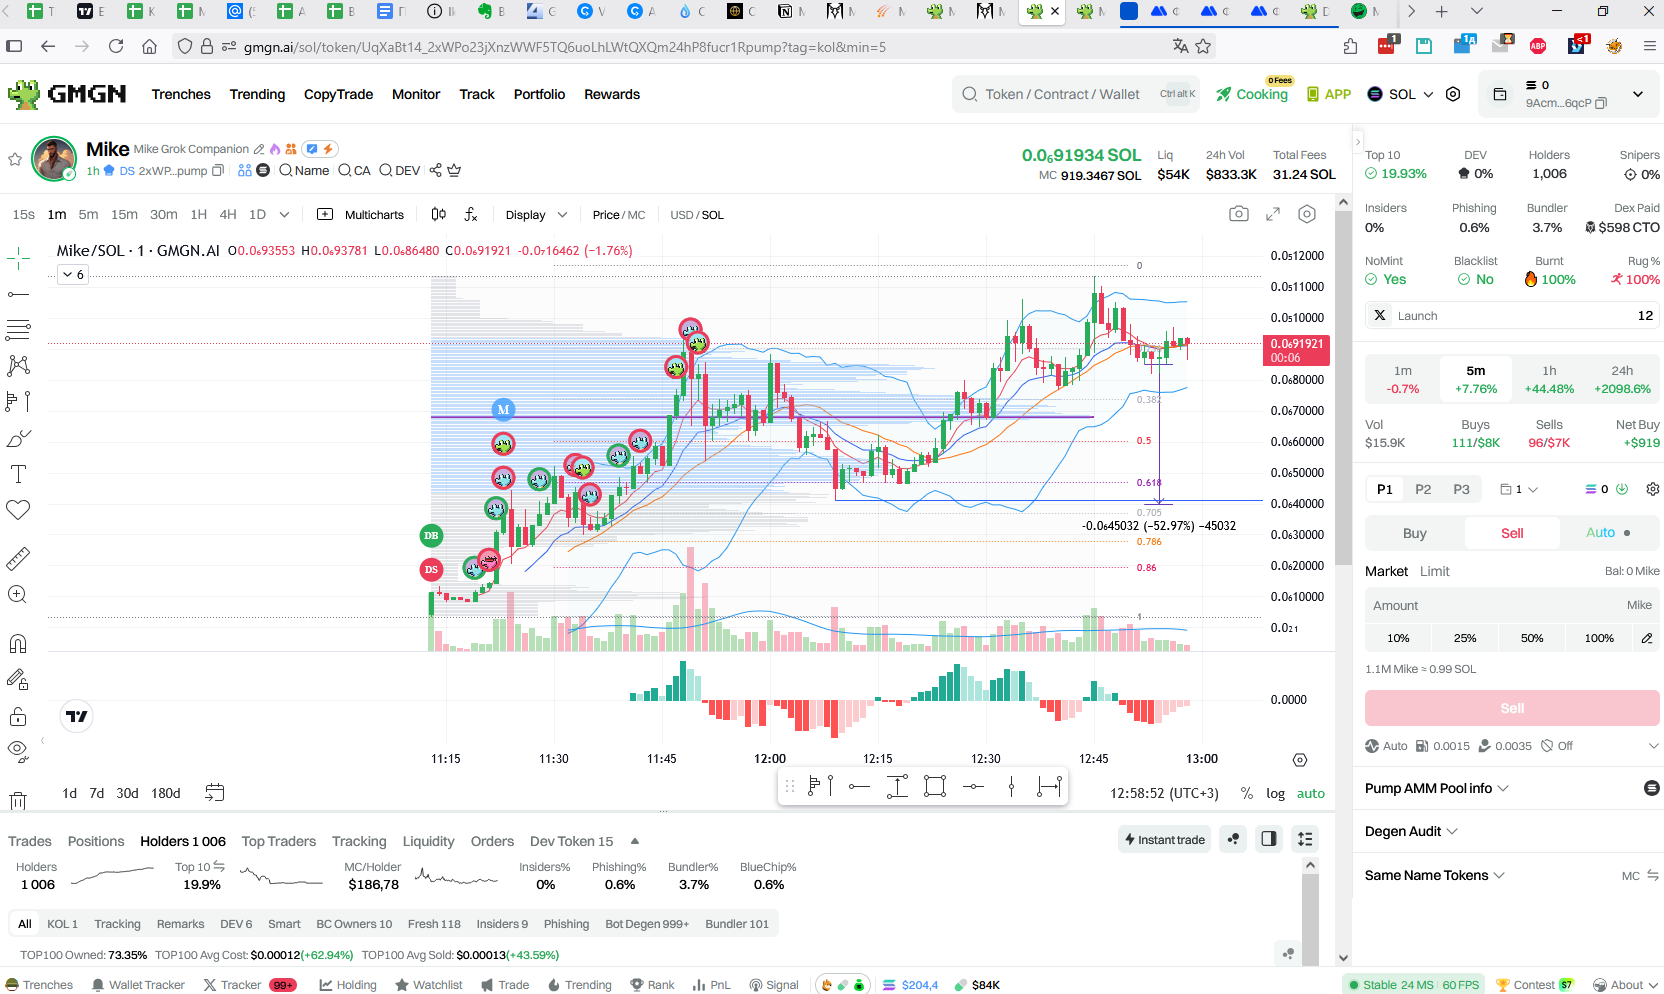Select the text annotation tool
This screenshot has width=1664, height=994.
(18, 474)
